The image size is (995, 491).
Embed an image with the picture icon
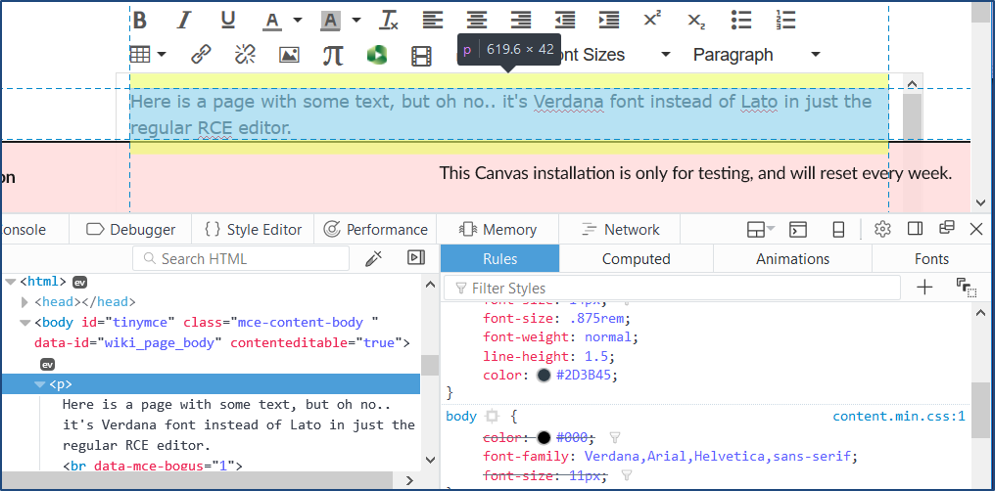click(x=289, y=55)
